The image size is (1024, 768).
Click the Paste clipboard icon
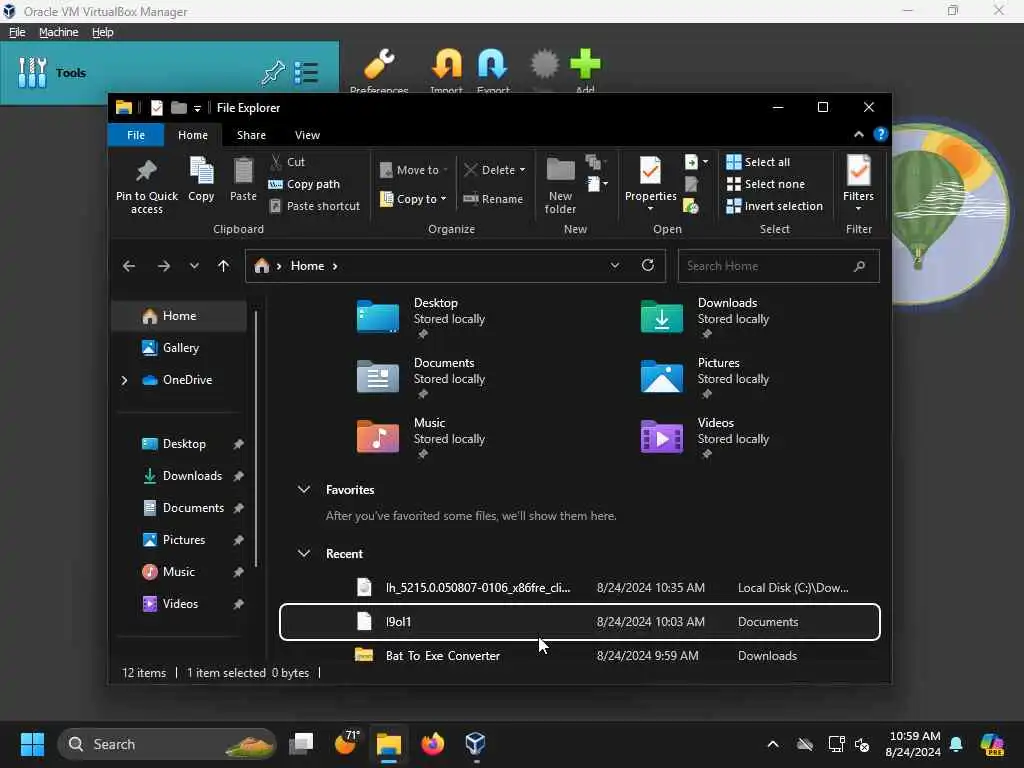click(243, 180)
